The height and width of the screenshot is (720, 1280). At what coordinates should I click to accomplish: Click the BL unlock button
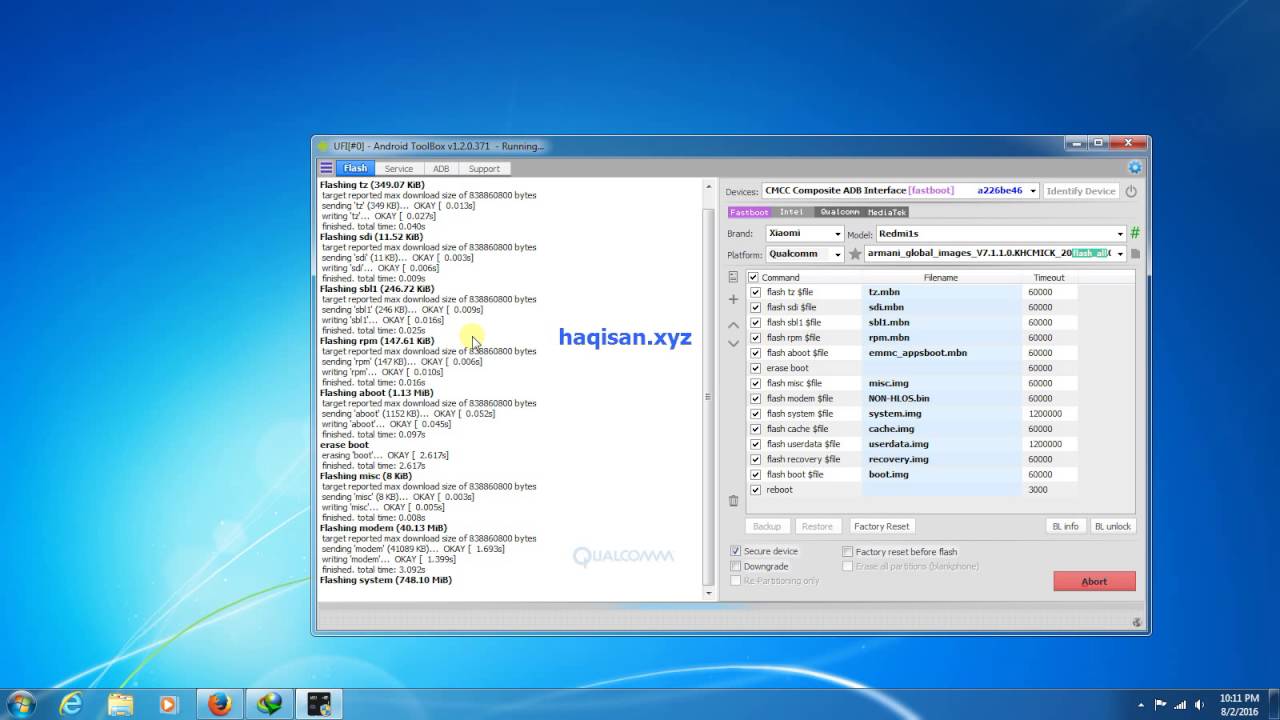click(1112, 526)
